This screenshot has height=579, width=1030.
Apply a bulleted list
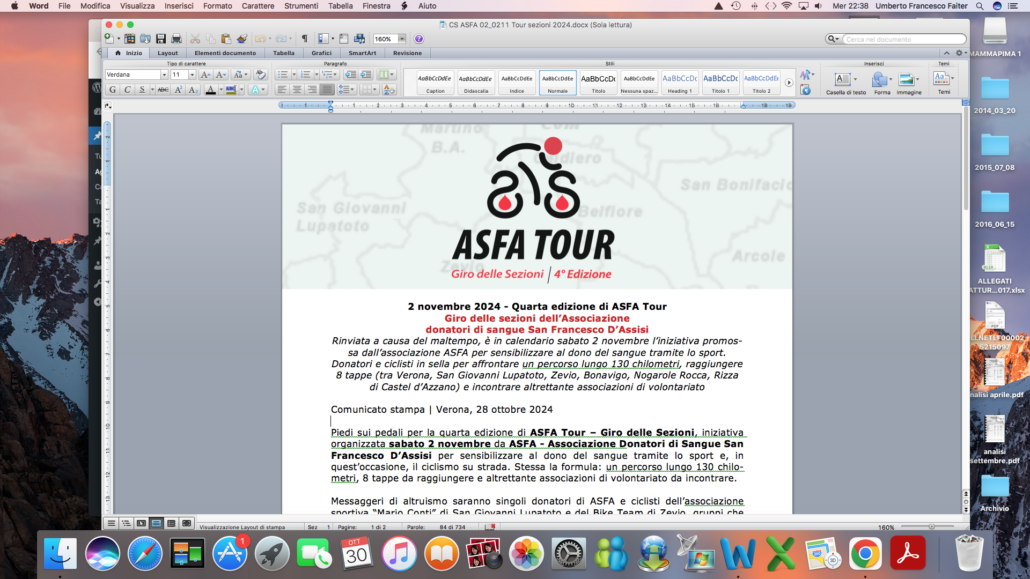pos(282,75)
